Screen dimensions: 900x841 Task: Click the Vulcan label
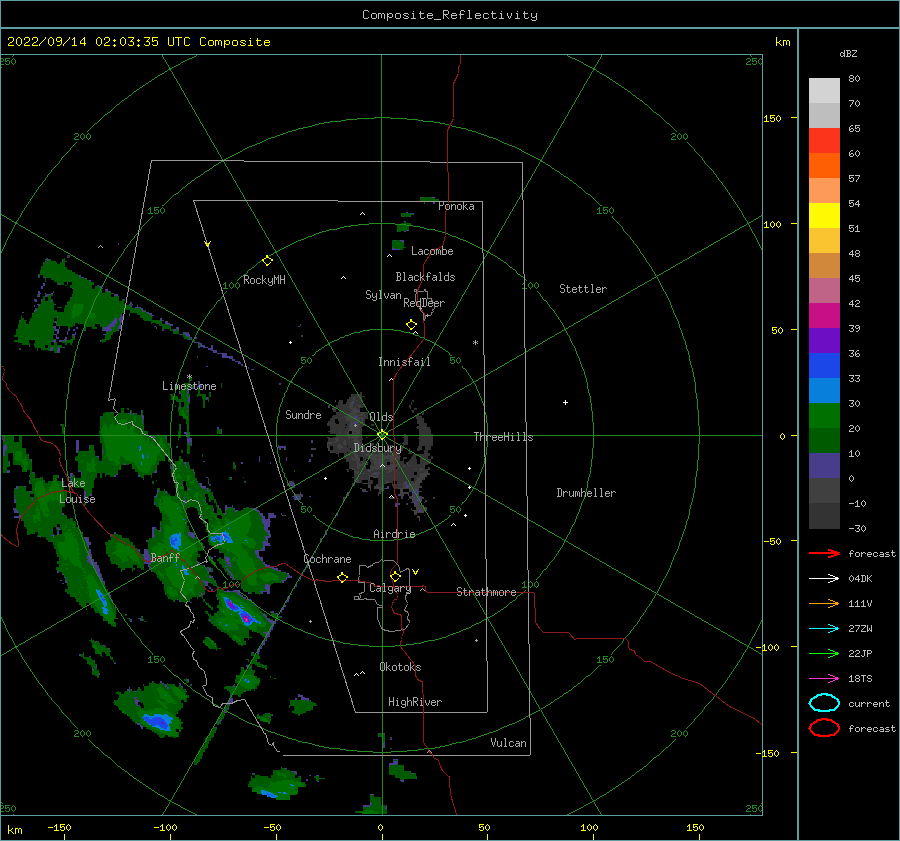click(x=508, y=743)
